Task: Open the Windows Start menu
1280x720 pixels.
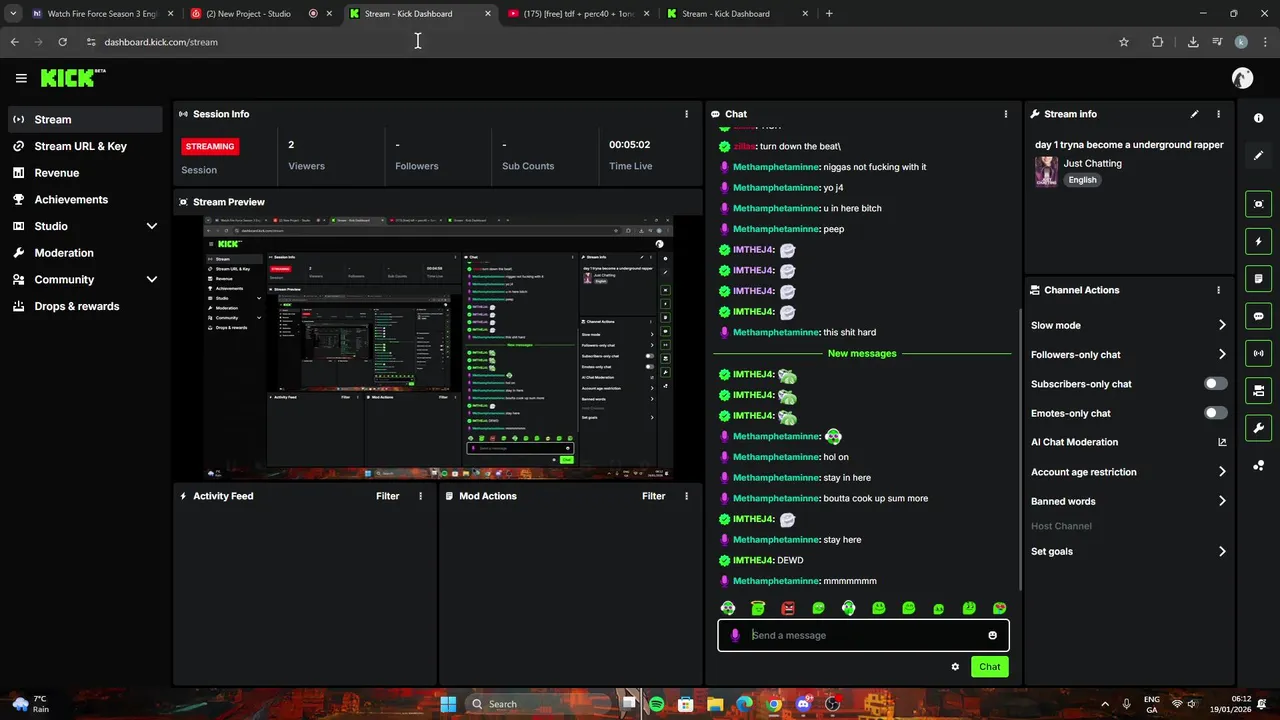Action: 448,704
